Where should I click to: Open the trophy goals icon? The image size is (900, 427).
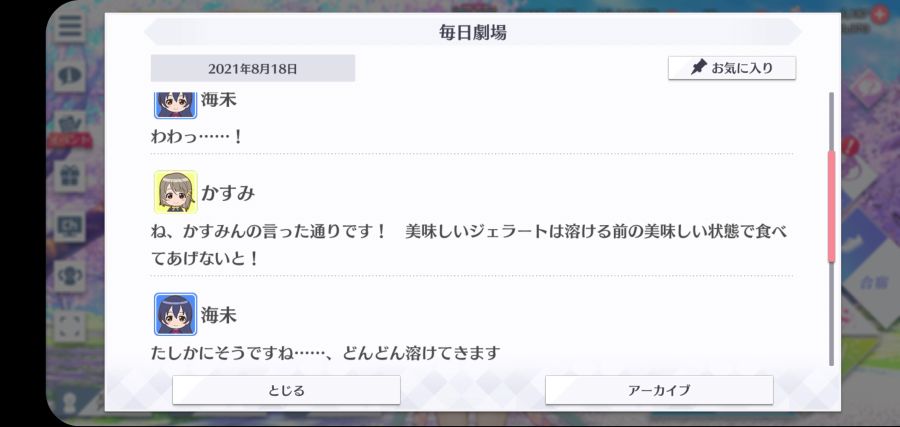pos(70,275)
